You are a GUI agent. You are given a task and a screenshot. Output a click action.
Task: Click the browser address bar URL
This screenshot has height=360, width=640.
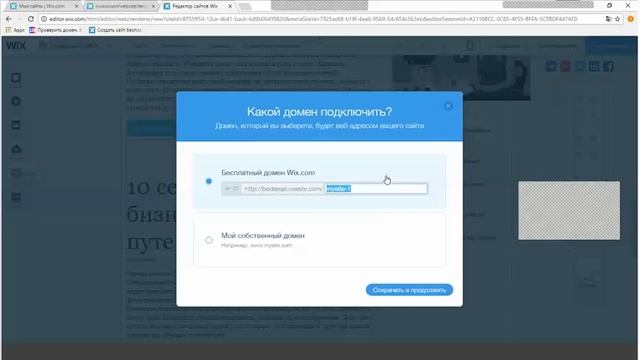(x=313, y=19)
